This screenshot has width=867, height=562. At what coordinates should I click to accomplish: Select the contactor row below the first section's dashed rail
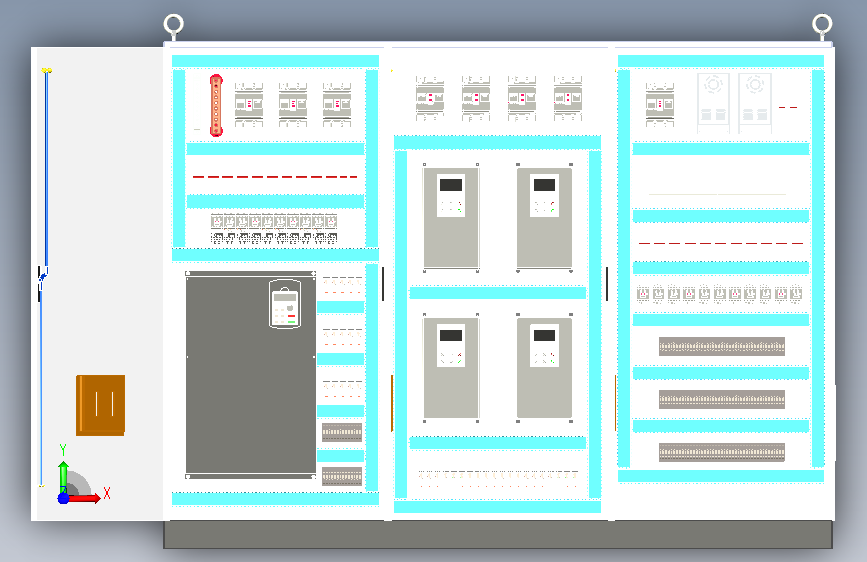[274, 229]
